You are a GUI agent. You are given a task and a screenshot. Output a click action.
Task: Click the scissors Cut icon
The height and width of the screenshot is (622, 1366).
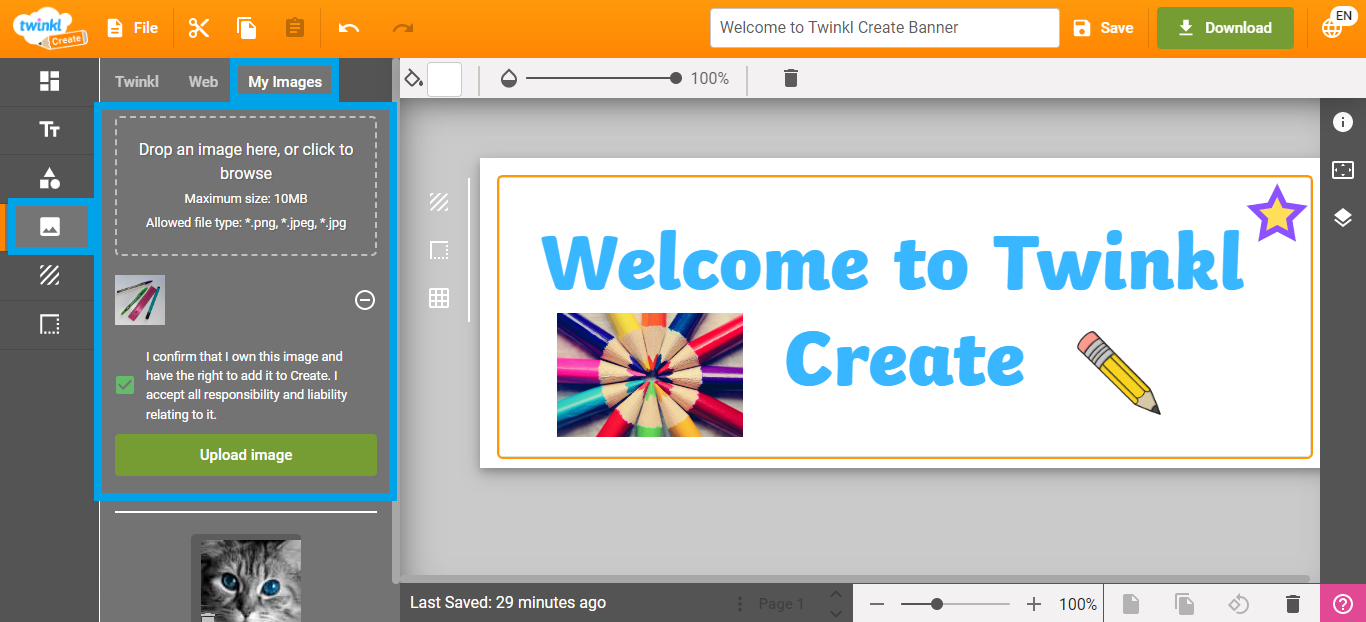click(x=199, y=28)
